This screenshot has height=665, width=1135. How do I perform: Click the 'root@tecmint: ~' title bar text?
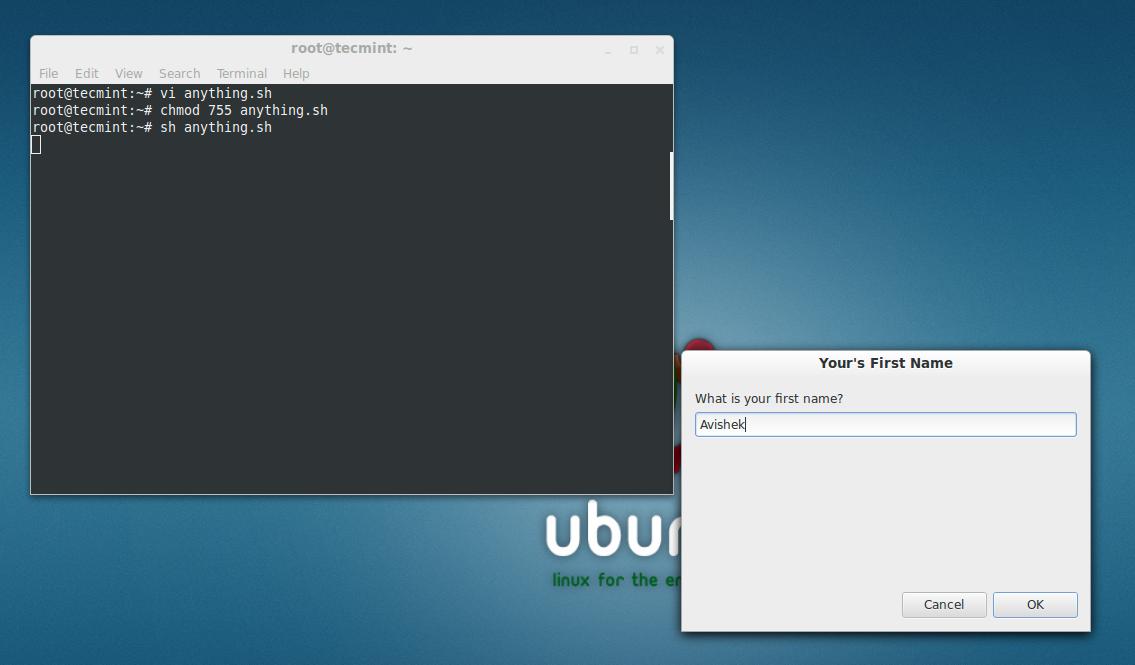(352, 48)
